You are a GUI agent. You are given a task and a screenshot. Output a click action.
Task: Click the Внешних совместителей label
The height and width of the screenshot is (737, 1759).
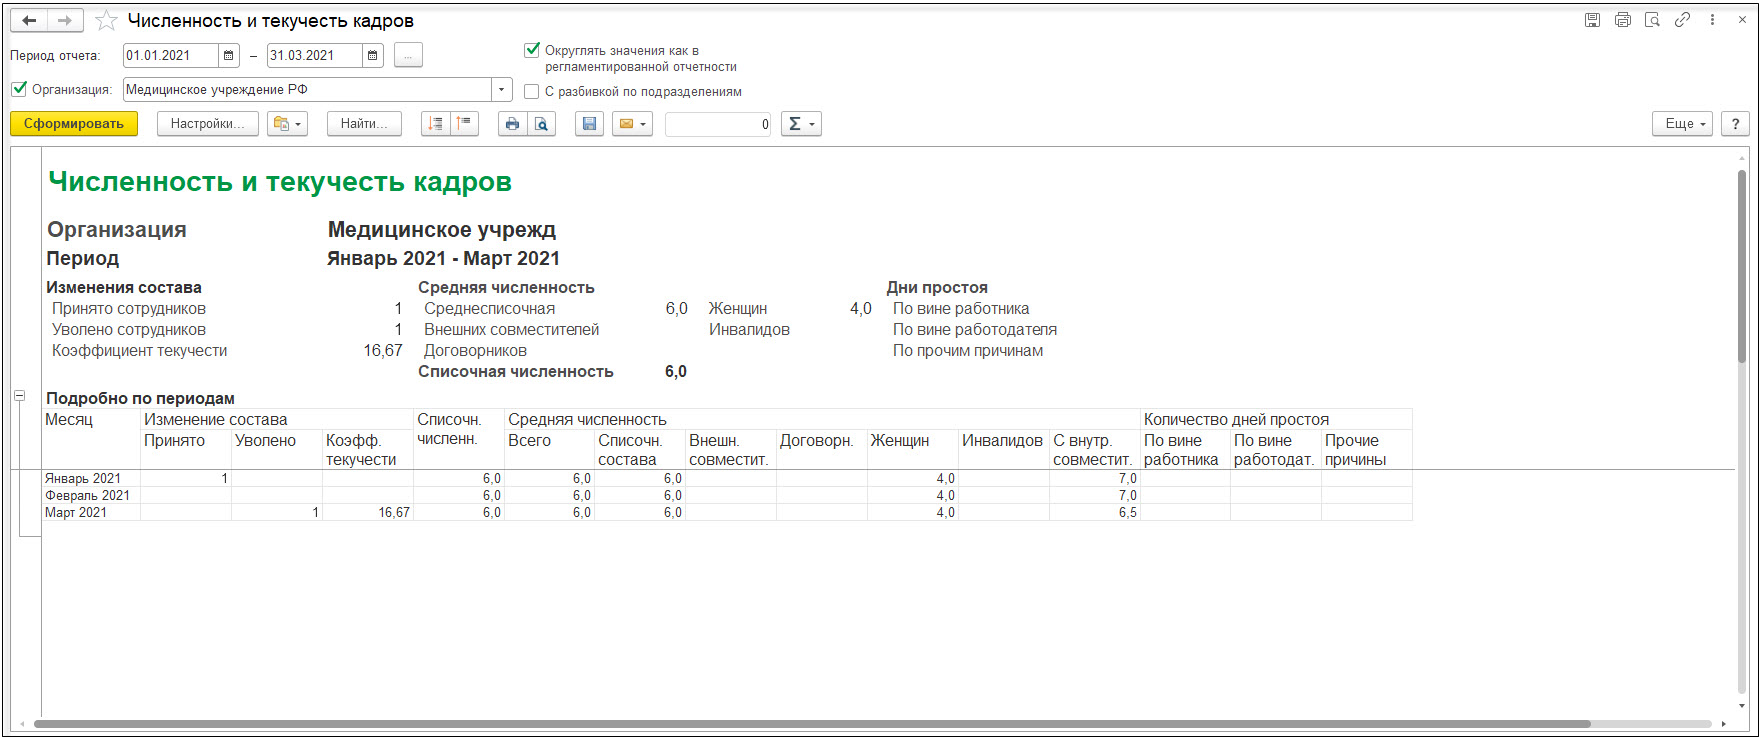(x=511, y=330)
